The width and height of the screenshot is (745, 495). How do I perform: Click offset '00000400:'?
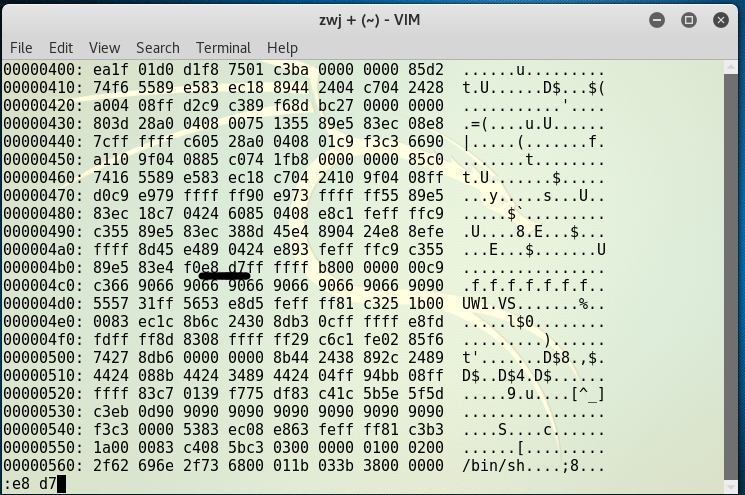[43, 69]
